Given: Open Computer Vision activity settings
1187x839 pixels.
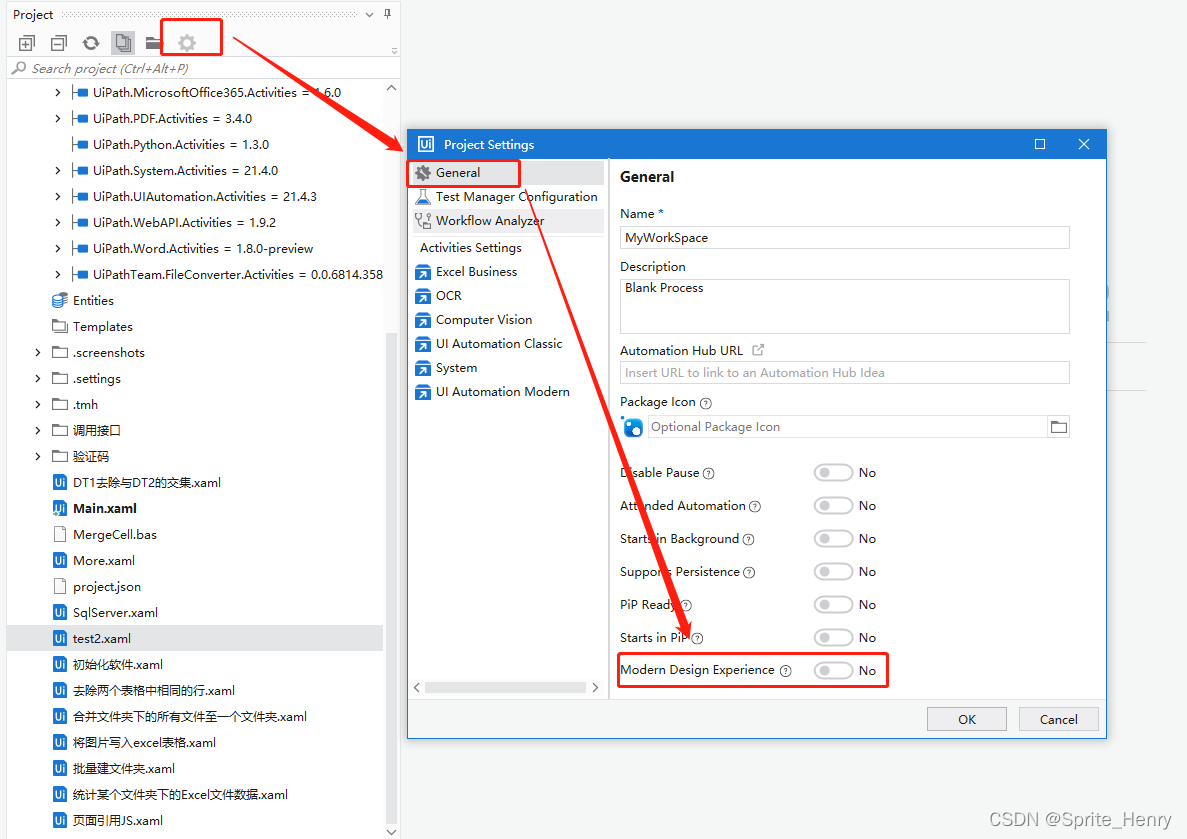Looking at the screenshot, I should click(x=484, y=320).
